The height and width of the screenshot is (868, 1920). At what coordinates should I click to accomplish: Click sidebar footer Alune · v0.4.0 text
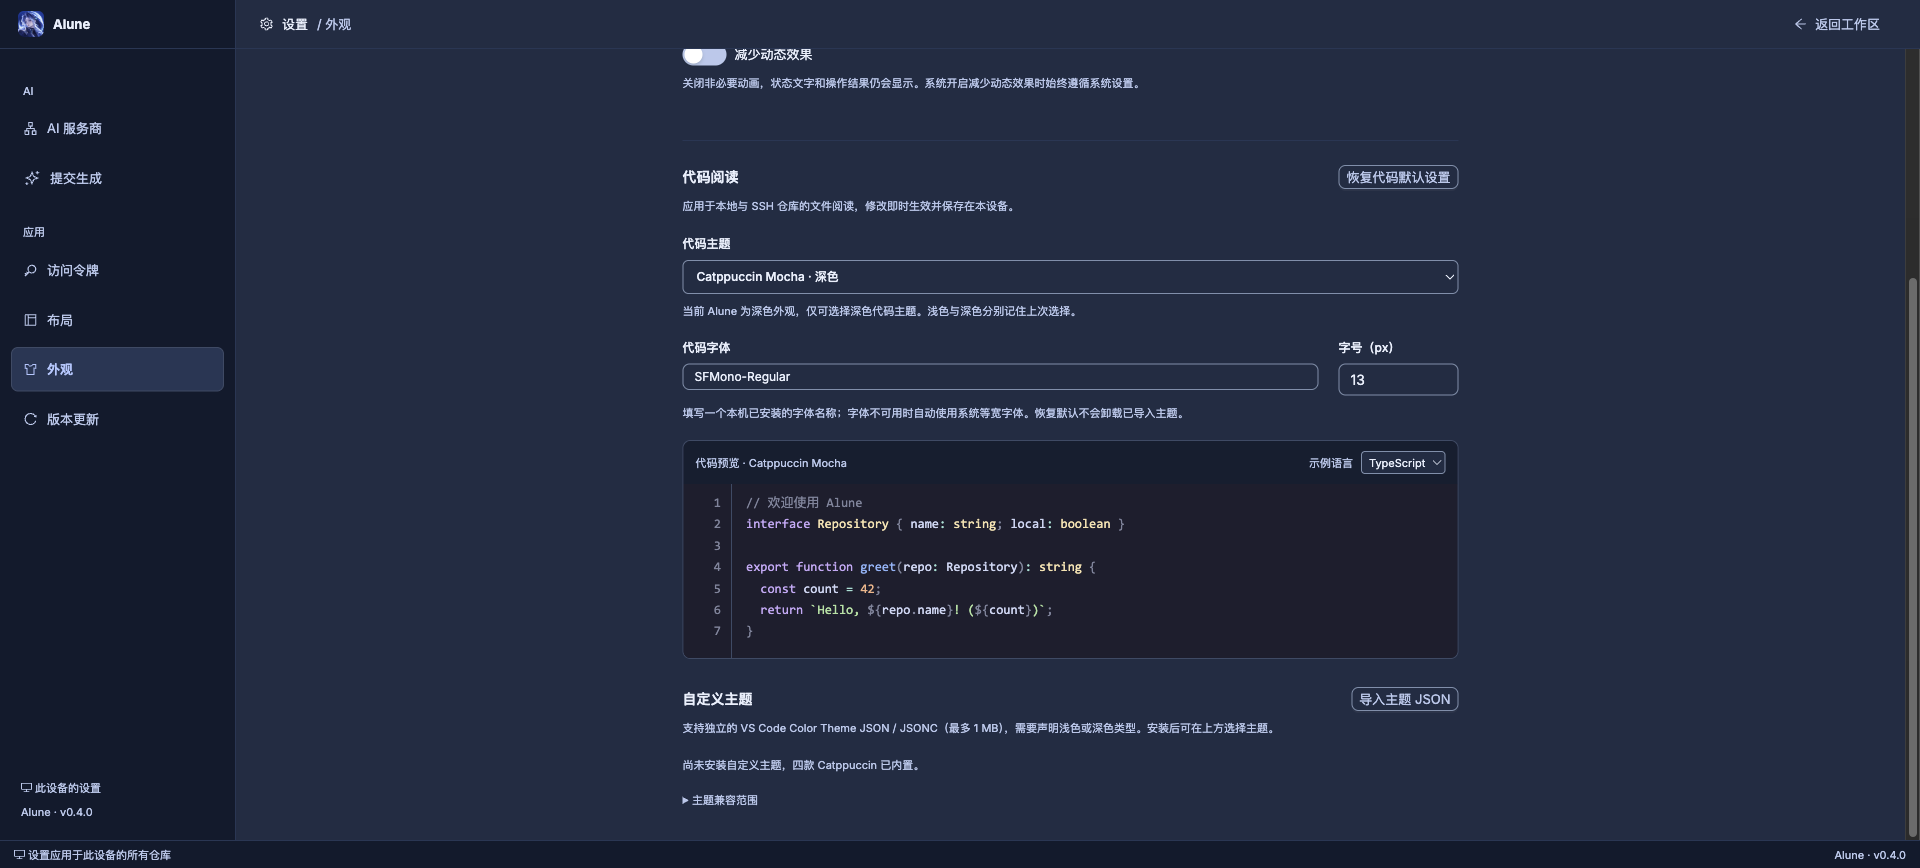click(x=57, y=812)
